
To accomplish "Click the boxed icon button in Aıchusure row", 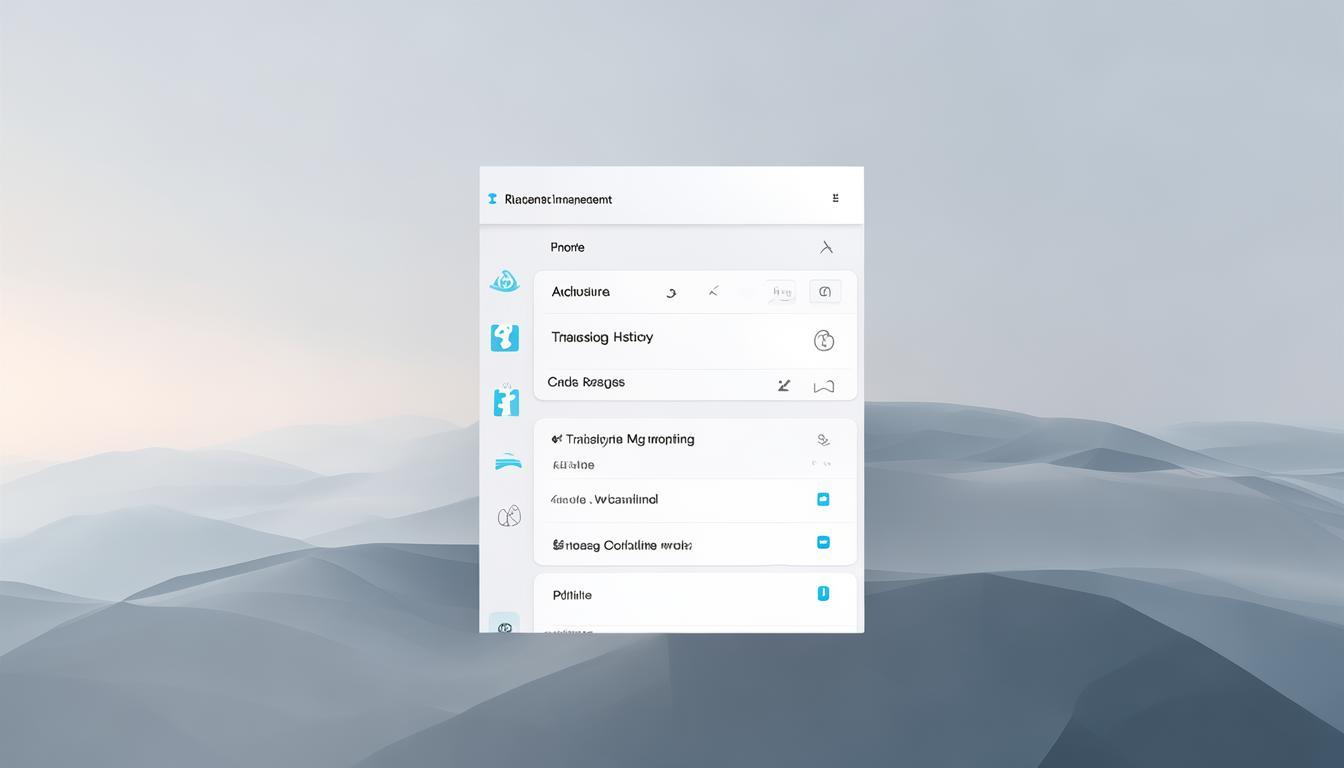I will click(x=825, y=292).
